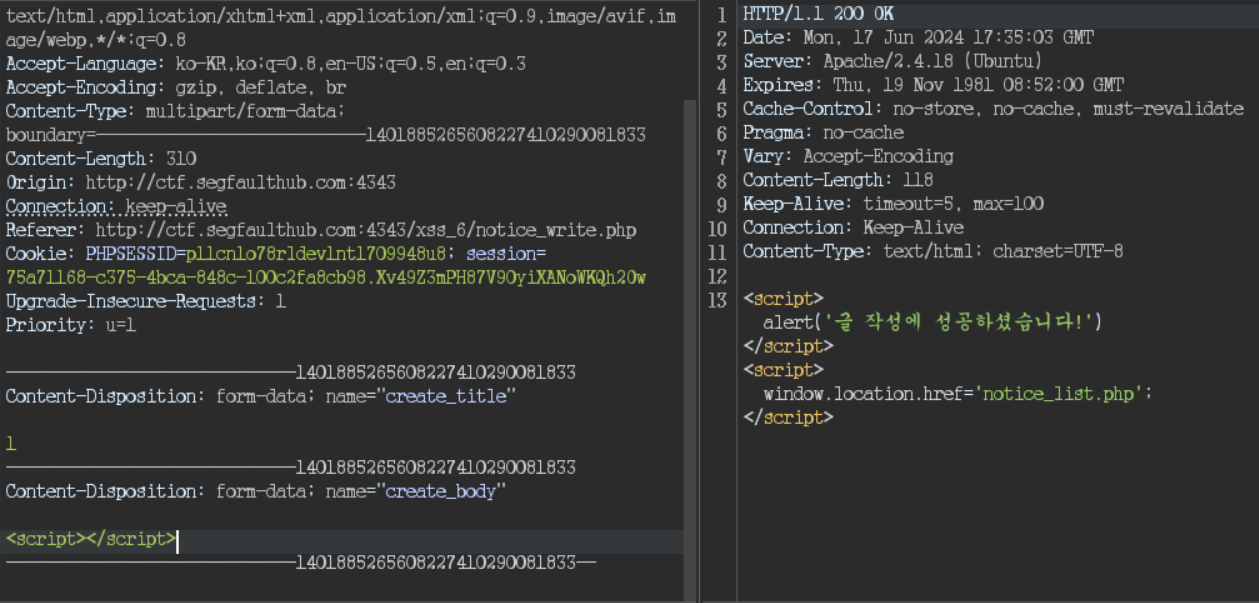Click the create_title value 1
1259x603 pixels.
coord(11,443)
